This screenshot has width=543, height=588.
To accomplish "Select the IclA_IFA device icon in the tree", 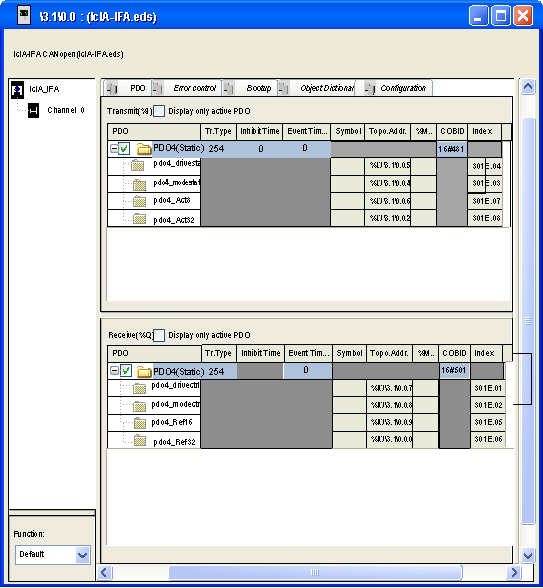I will [17, 90].
